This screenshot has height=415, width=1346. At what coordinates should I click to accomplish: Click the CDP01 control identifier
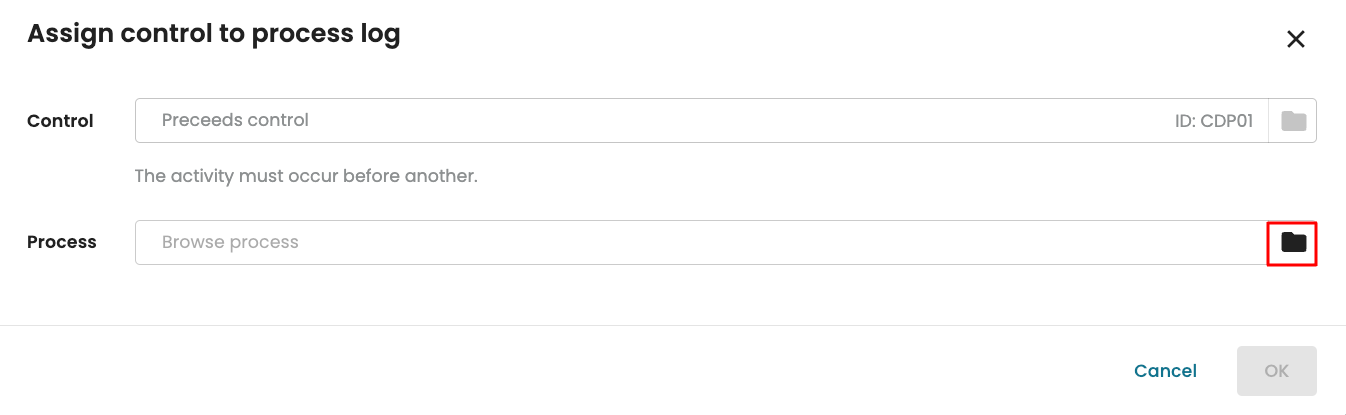click(x=1226, y=121)
